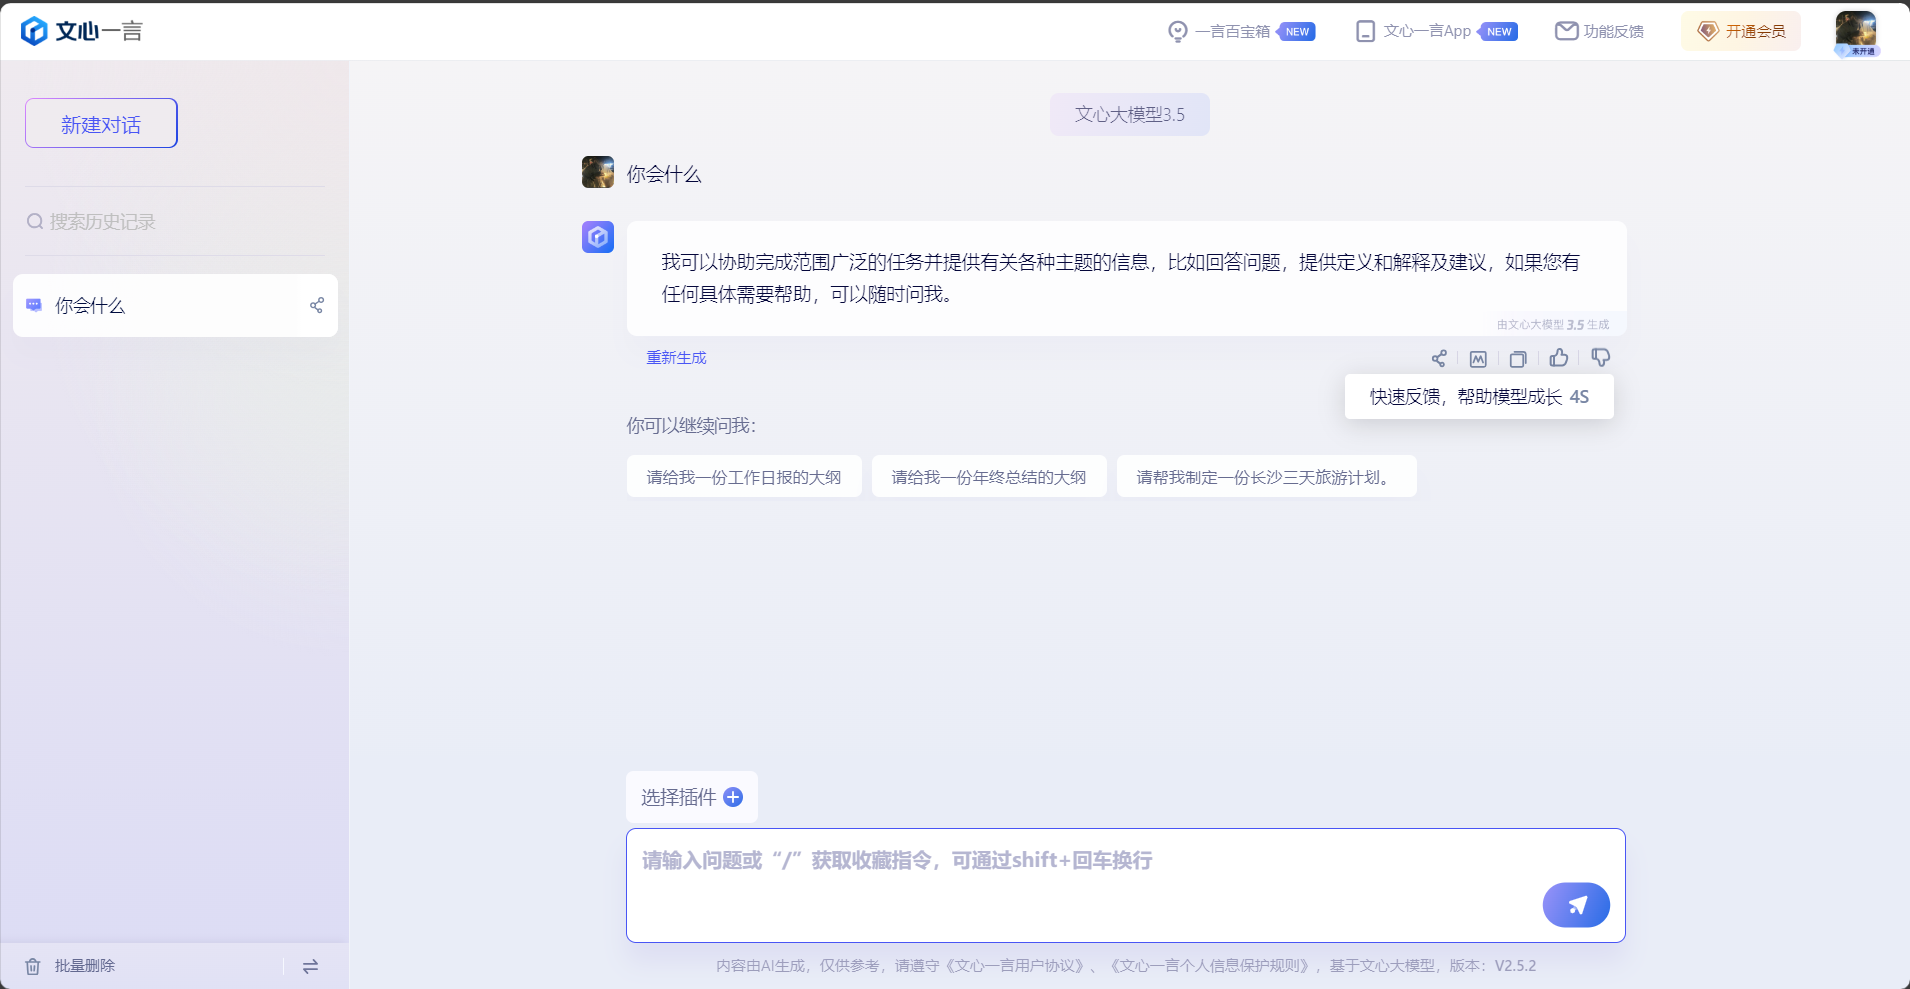Choose suggestion 请给我一份年终总结的大纲
This screenshot has height=989, width=1910.
[989, 476]
